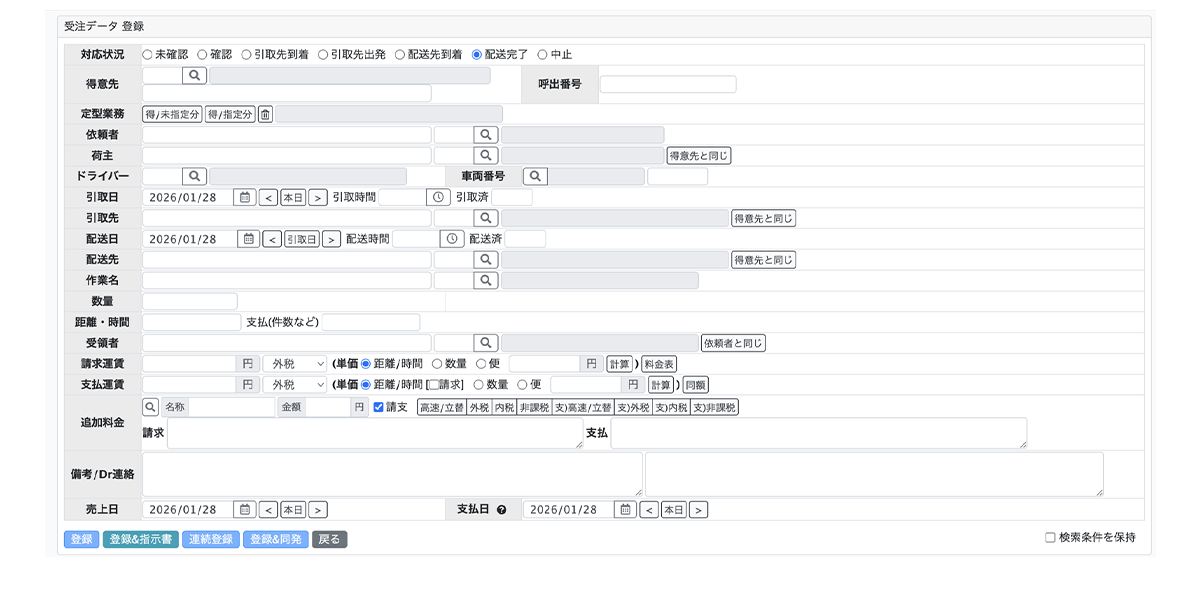Click 得意先と同じ next to 荷主

[699, 155]
